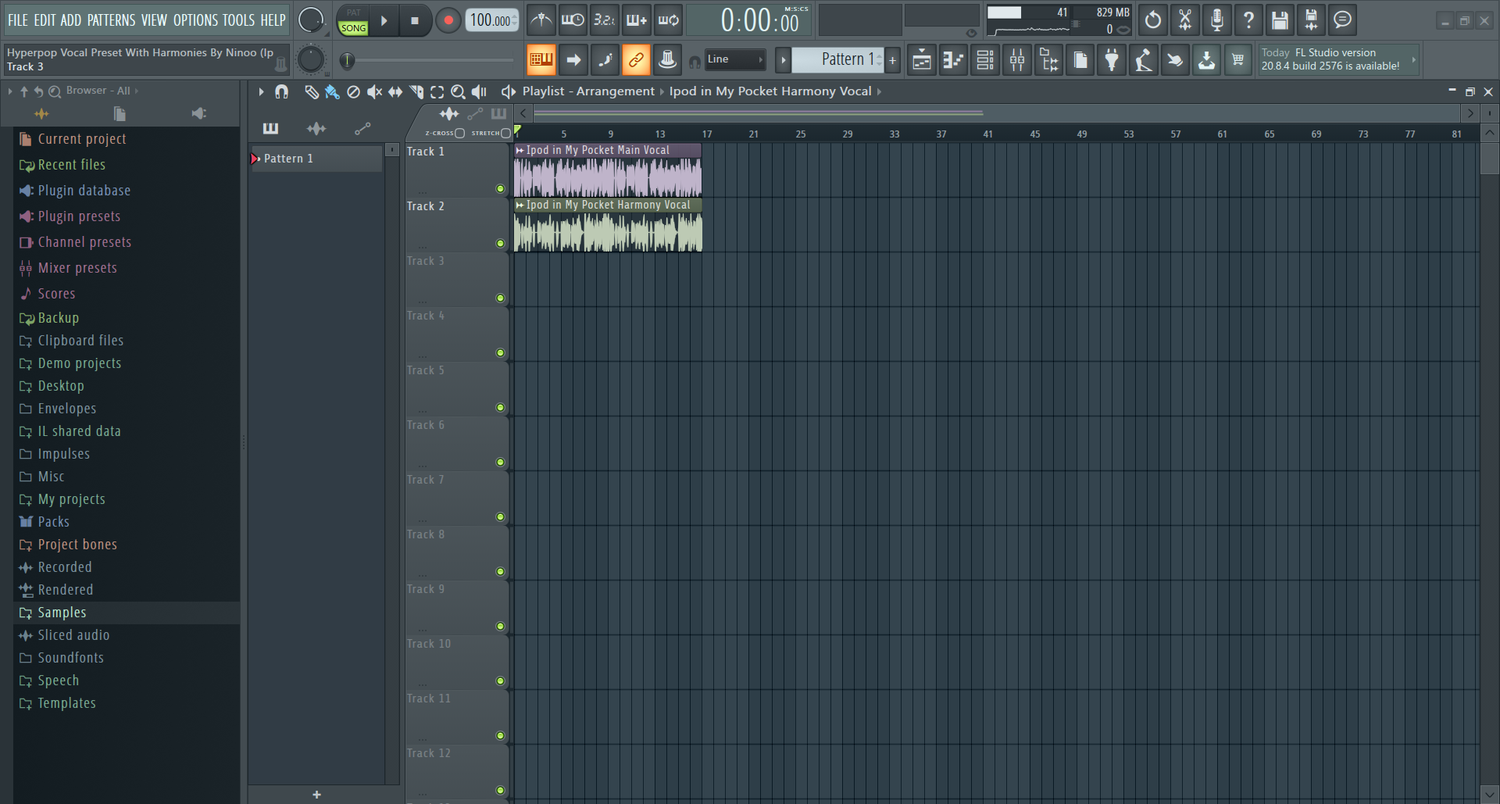
Task: Click the scissors cut icon in the toolbar
Action: tap(1184, 19)
